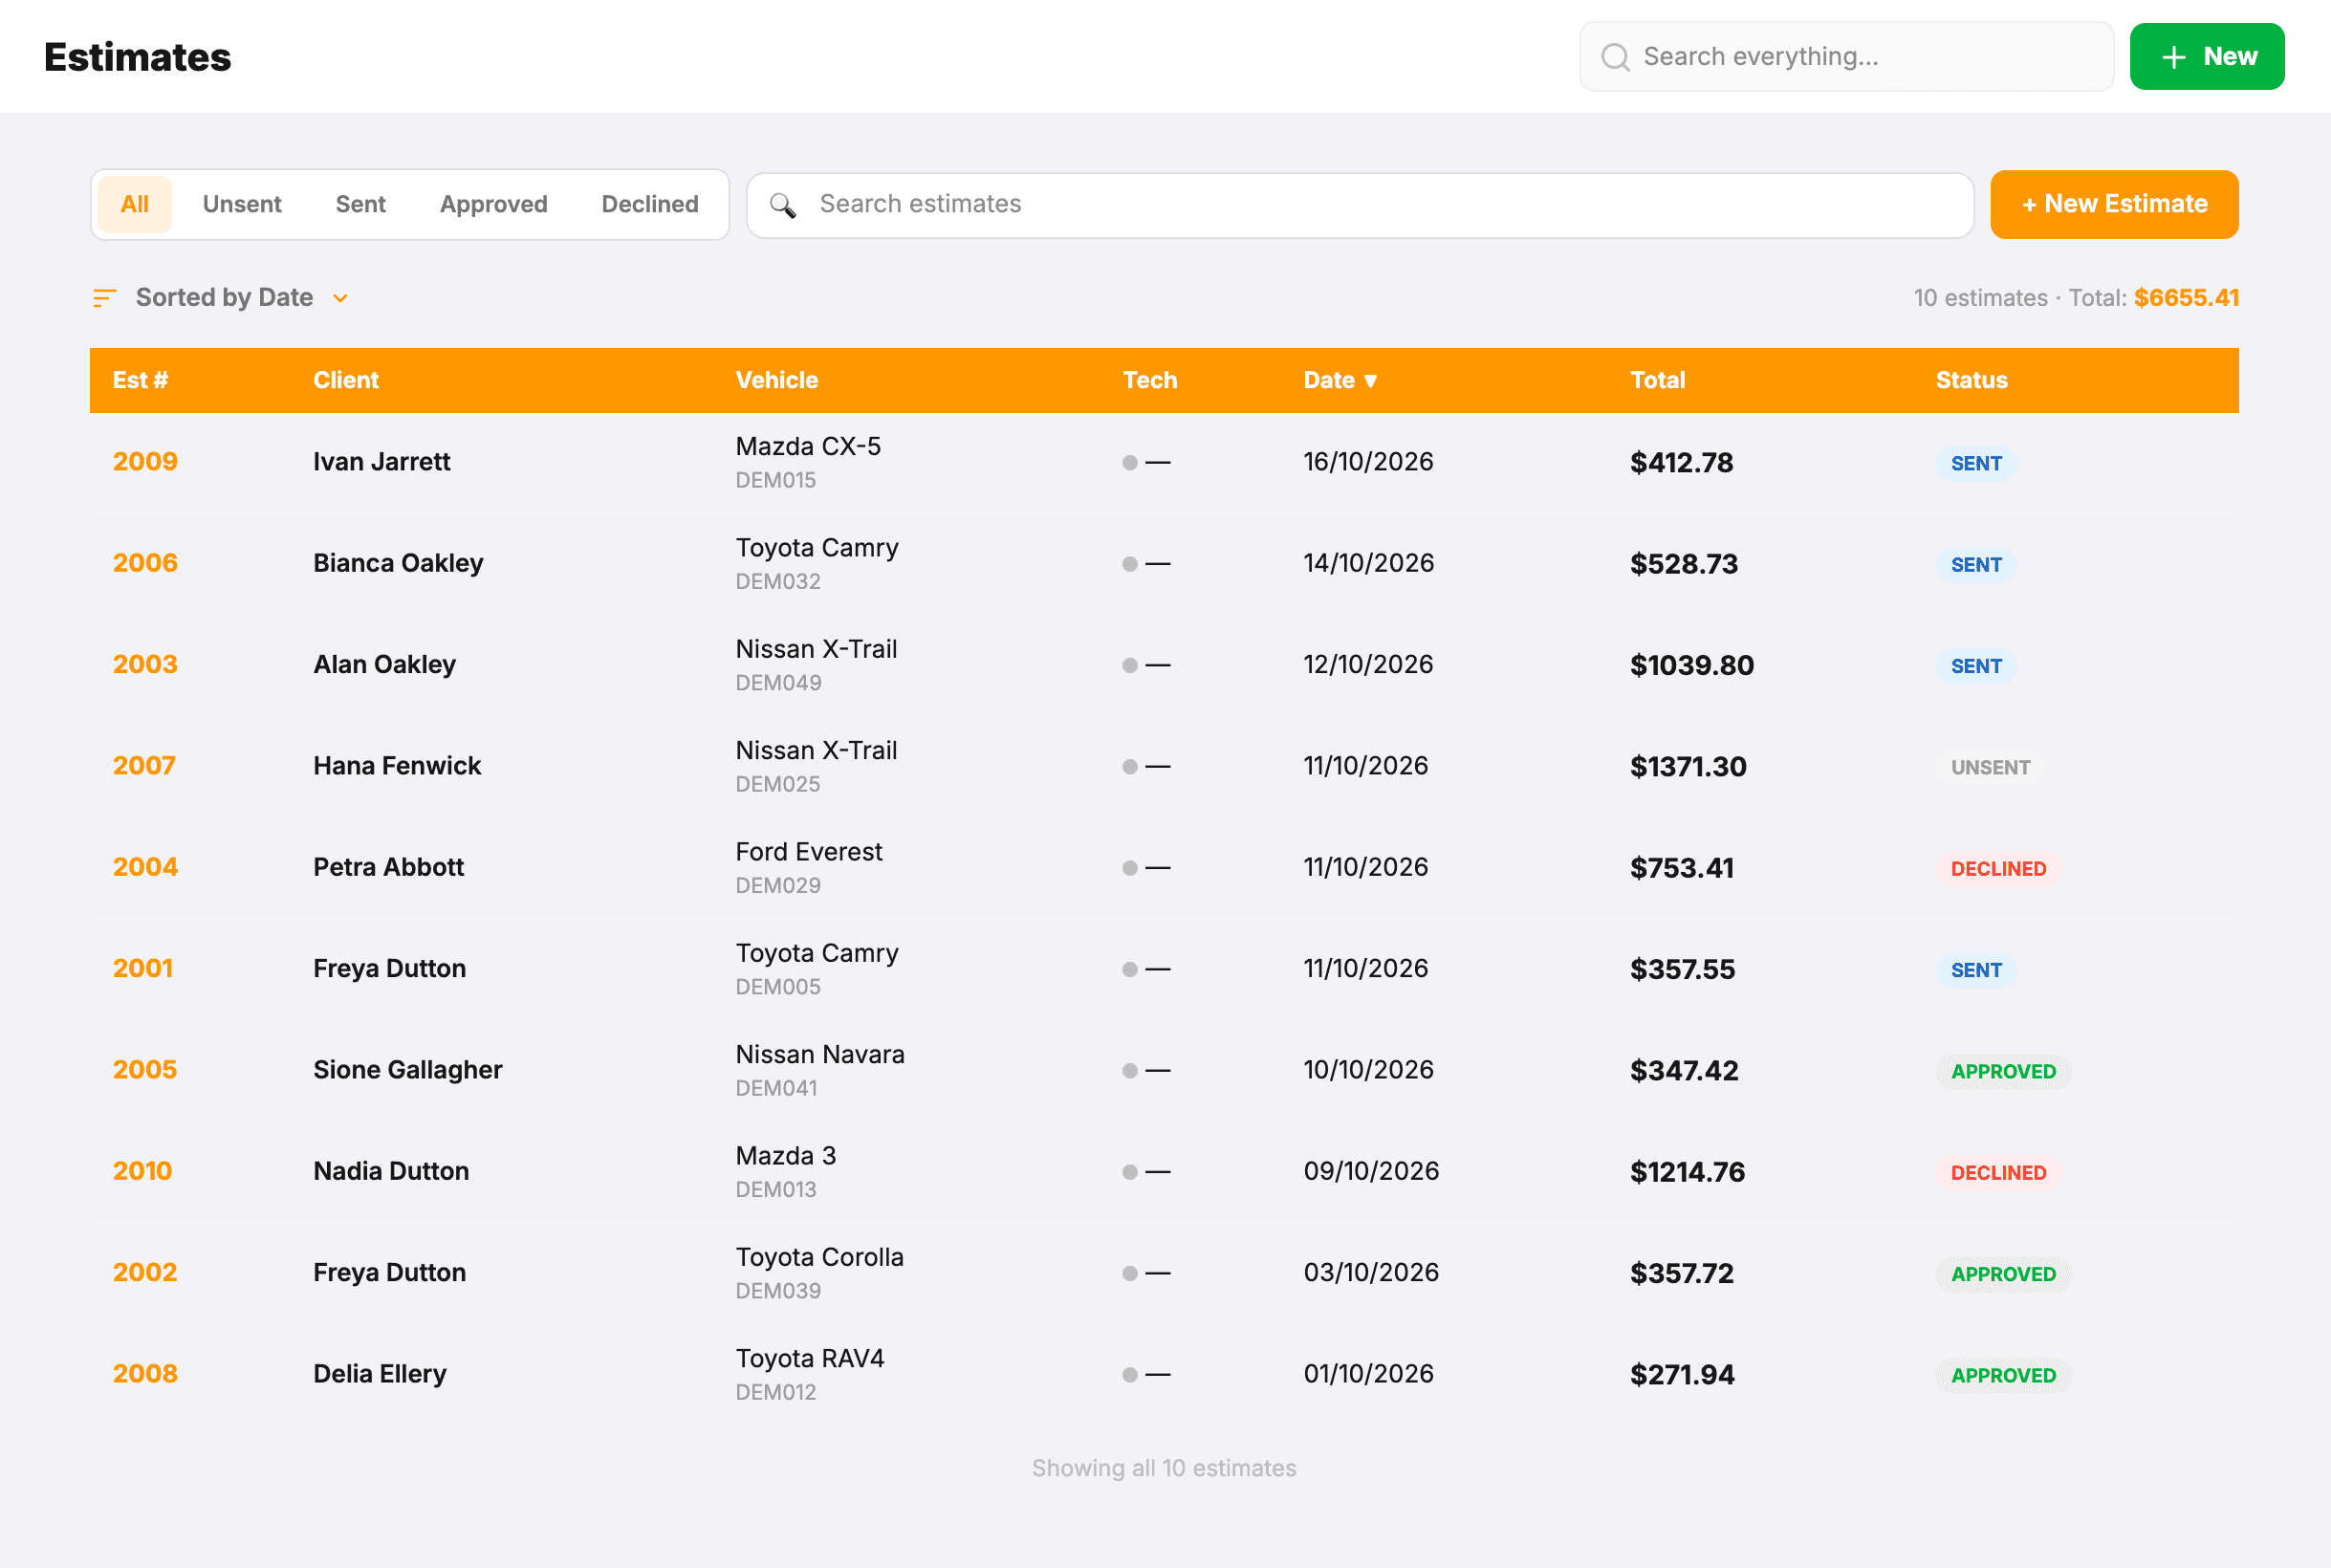Click the $1214.76 total amount
This screenshot has height=1568, width=2331.
[x=1687, y=1172]
